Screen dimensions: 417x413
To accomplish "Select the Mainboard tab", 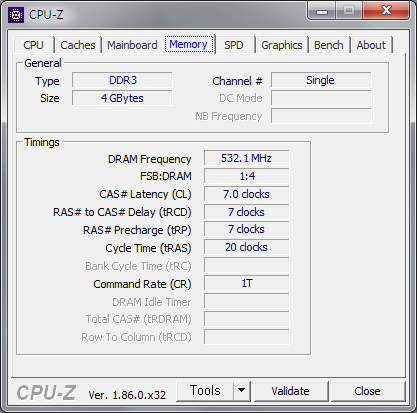I will 132,45.
